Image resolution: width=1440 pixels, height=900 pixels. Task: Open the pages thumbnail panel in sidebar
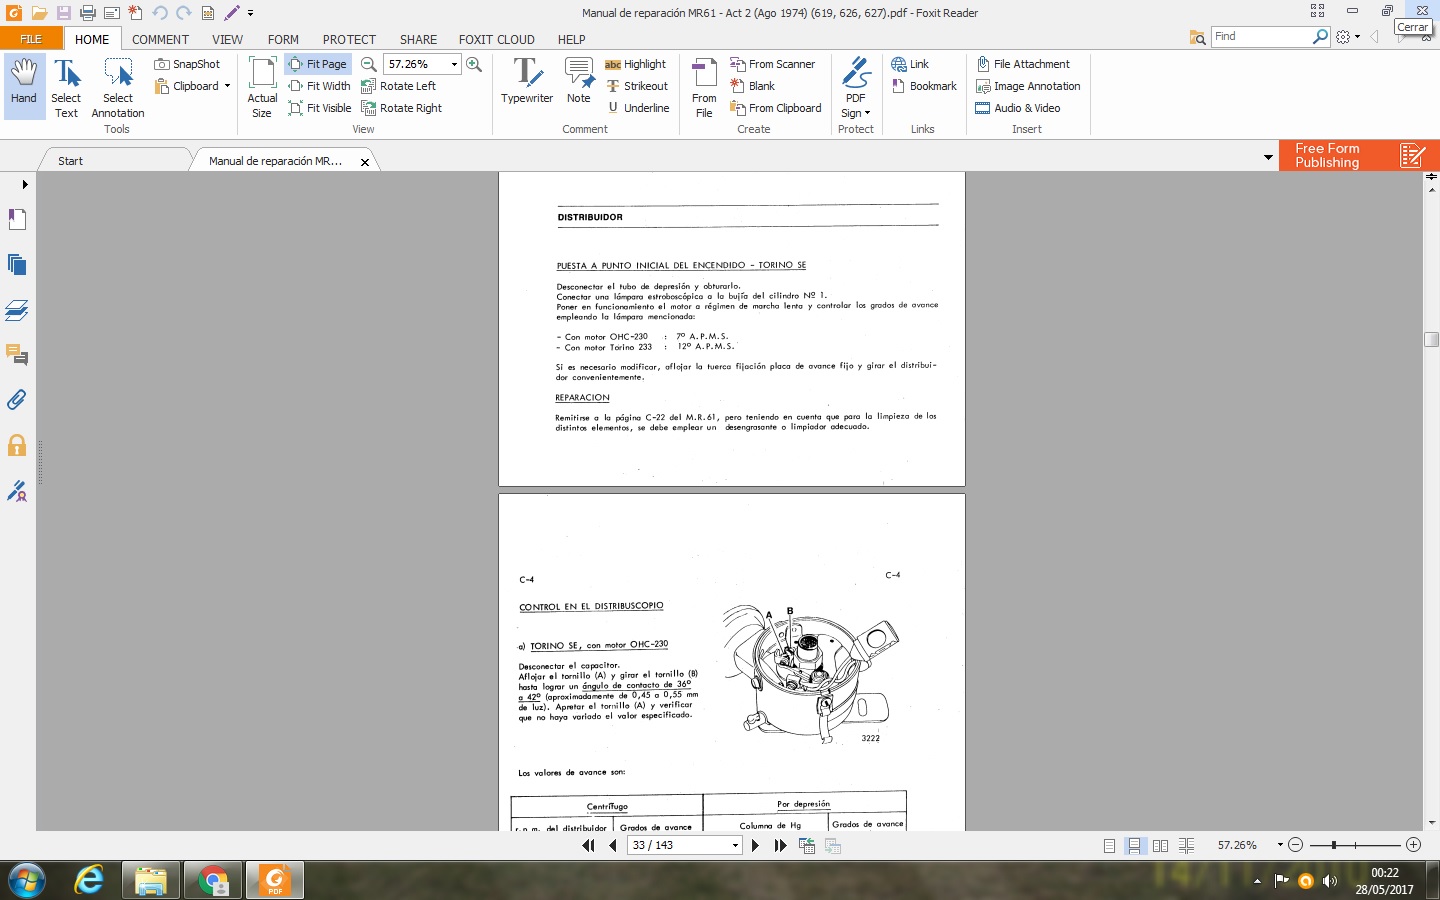17,264
